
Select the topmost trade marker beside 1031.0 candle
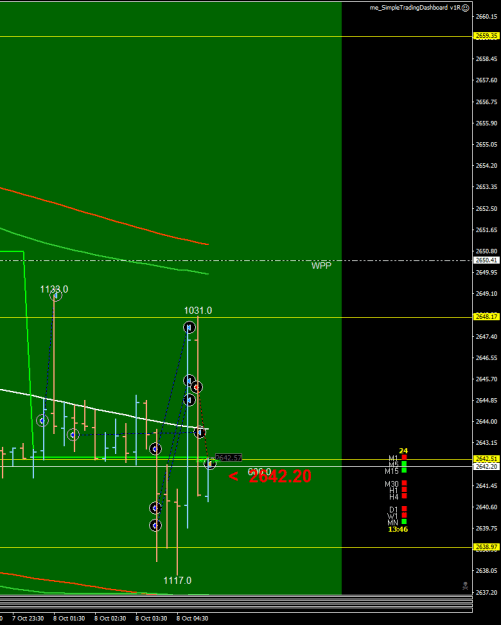coord(189,328)
